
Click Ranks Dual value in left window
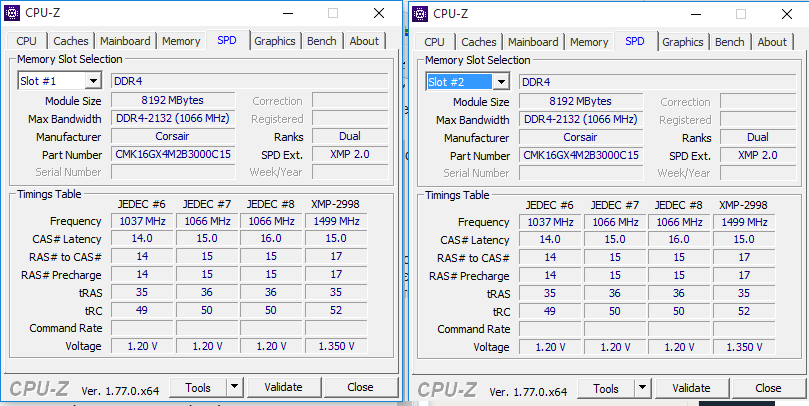(x=350, y=136)
